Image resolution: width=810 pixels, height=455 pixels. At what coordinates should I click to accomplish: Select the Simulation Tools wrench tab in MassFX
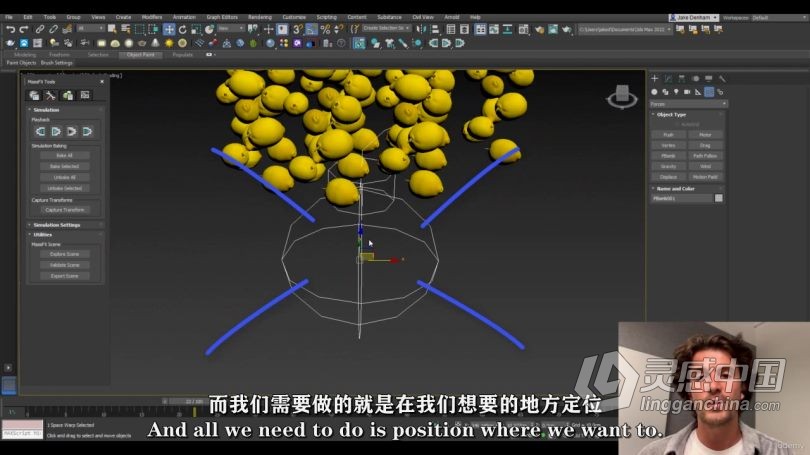[x=51, y=96]
